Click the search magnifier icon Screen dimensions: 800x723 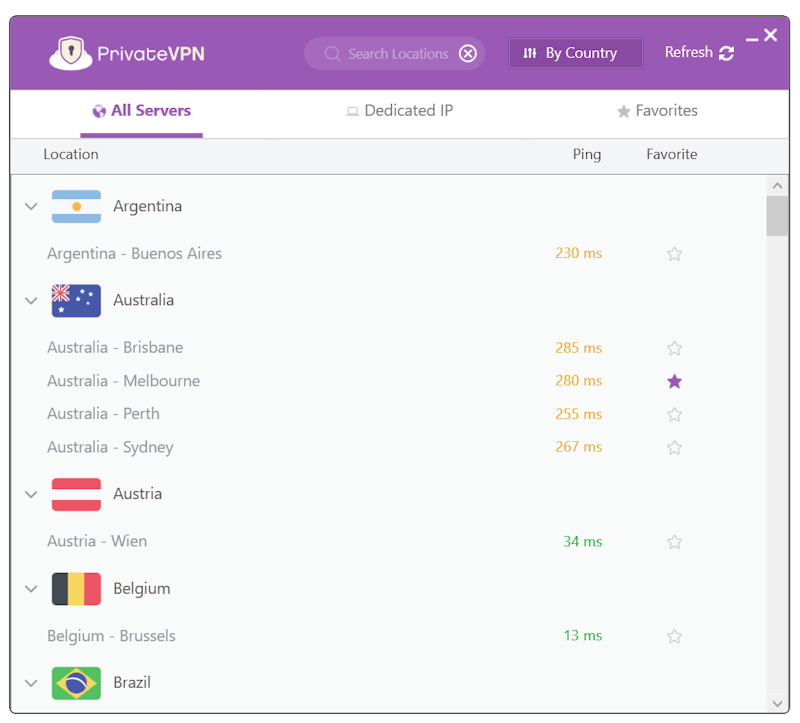pos(332,54)
